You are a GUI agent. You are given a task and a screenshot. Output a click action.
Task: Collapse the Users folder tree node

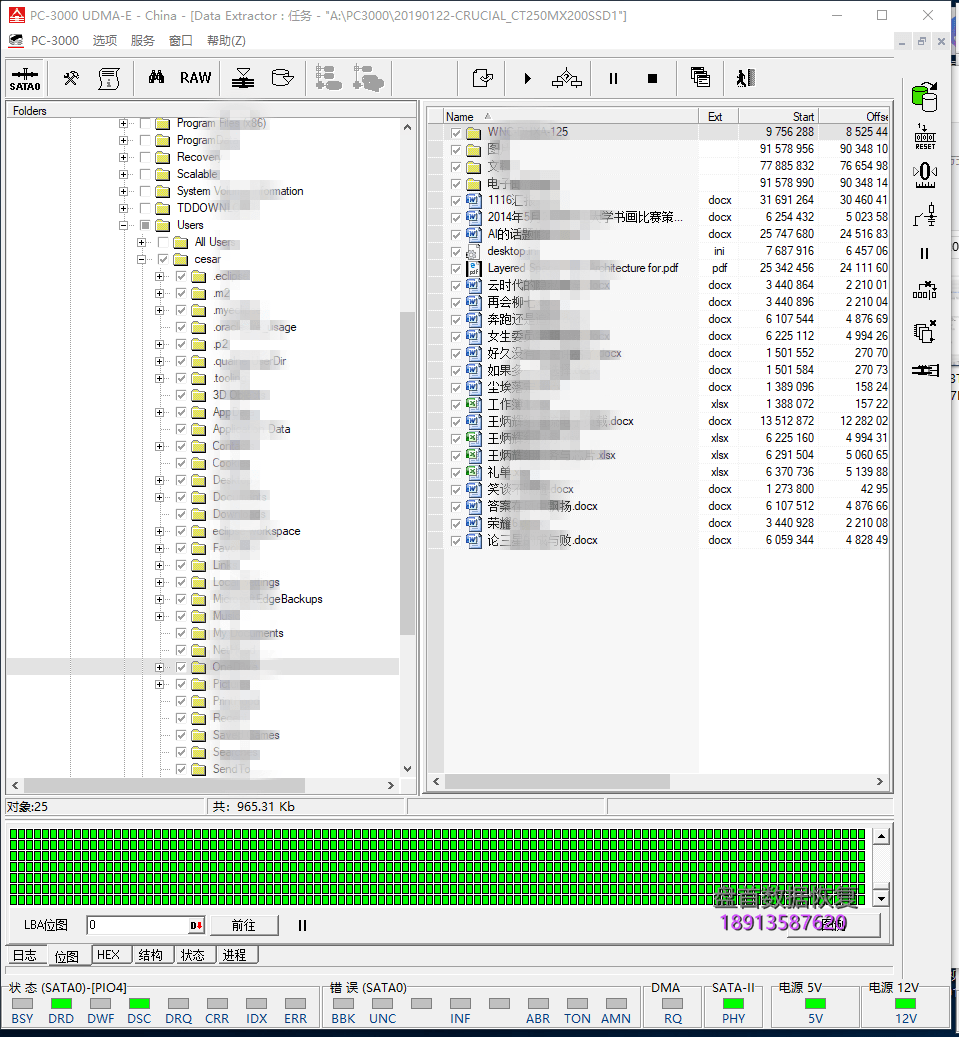pos(123,226)
